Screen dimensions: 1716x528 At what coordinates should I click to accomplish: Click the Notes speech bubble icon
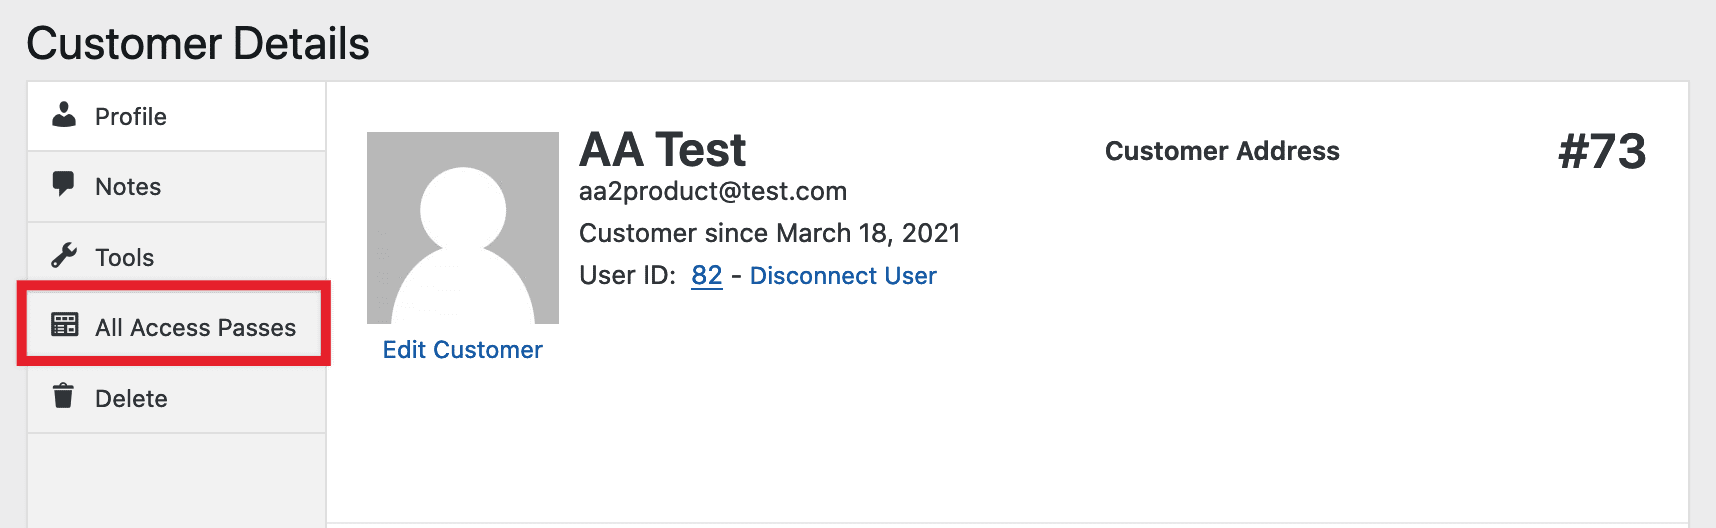click(x=64, y=184)
